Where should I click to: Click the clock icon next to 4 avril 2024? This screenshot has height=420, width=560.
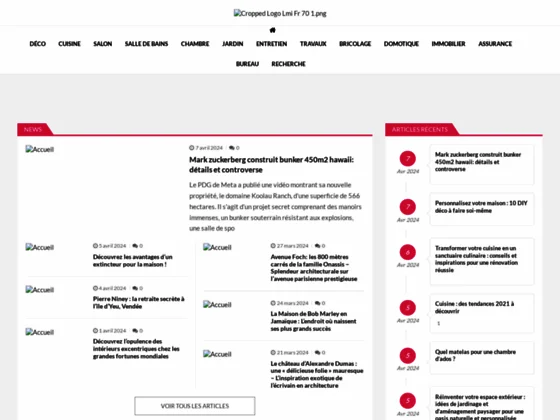pyautogui.click(x=95, y=288)
